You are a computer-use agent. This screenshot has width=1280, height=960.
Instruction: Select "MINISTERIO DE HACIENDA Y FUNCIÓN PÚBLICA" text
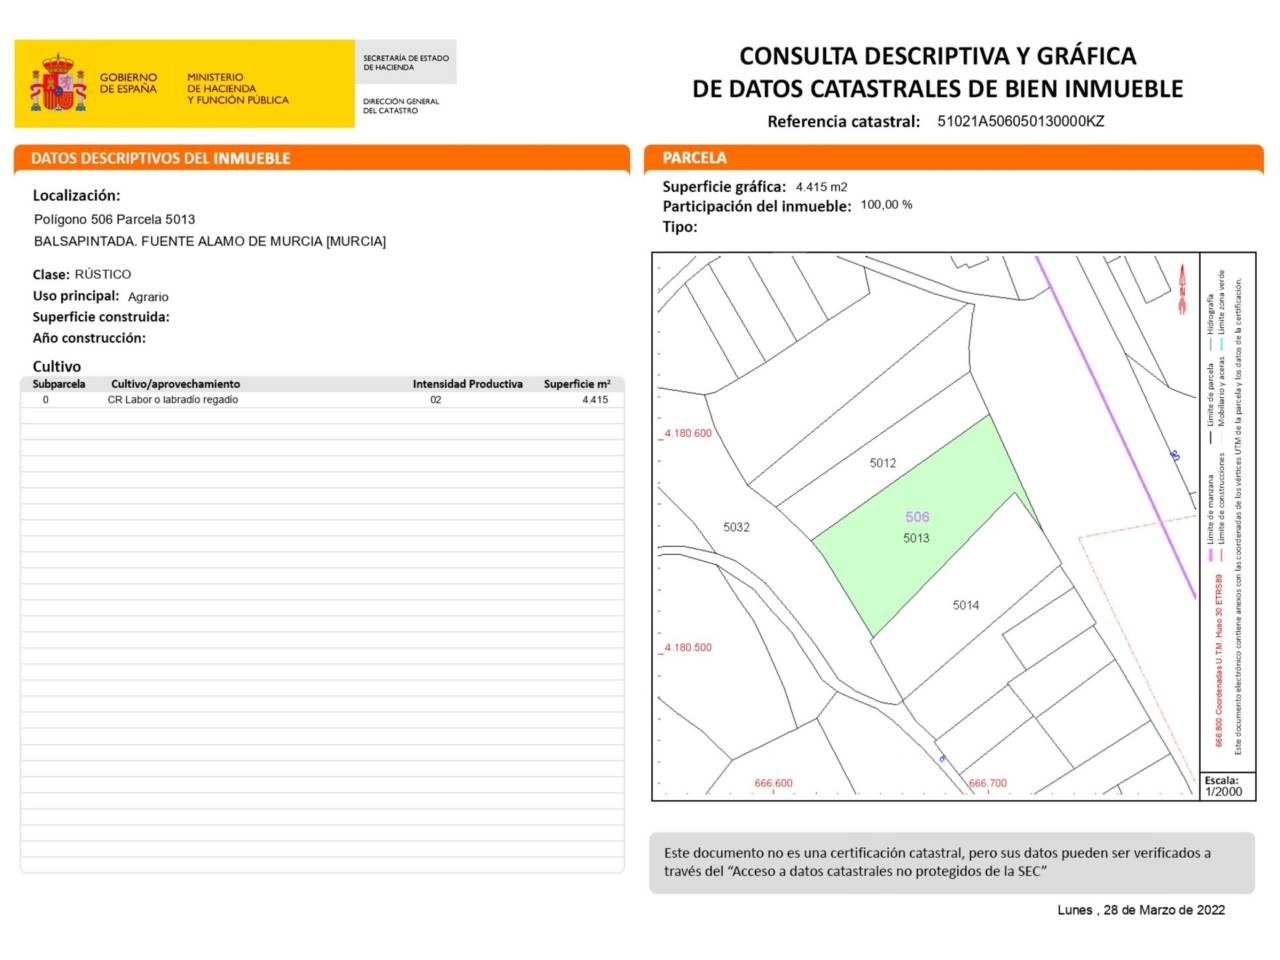point(237,88)
